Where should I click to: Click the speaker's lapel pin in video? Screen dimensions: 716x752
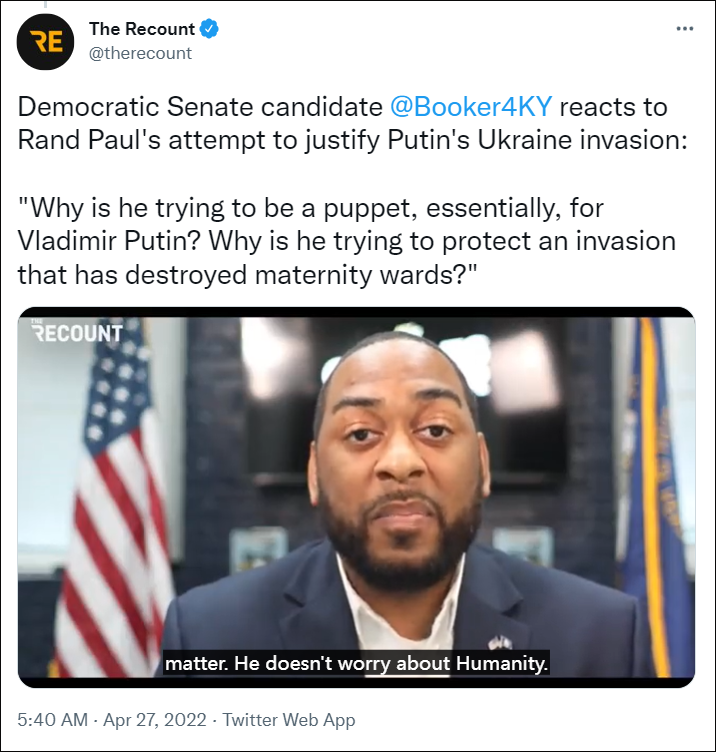[x=500, y=642]
